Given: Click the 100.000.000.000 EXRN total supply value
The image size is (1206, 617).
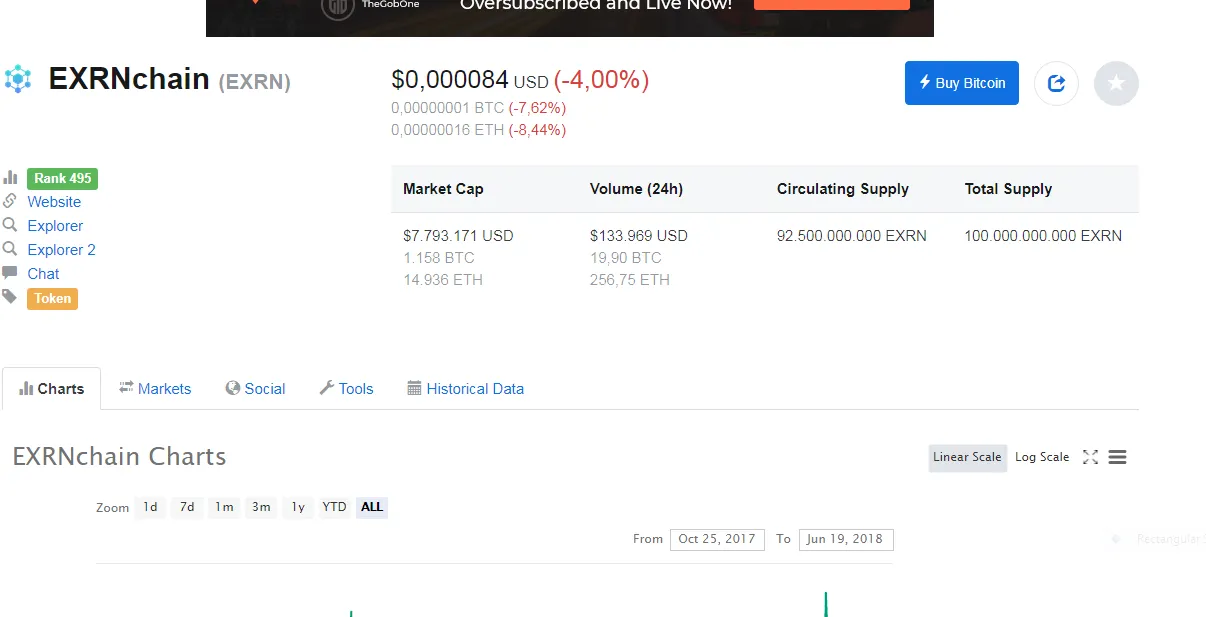Looking at the screenshot, I should pyautogui.click(x=1043, y=236).
